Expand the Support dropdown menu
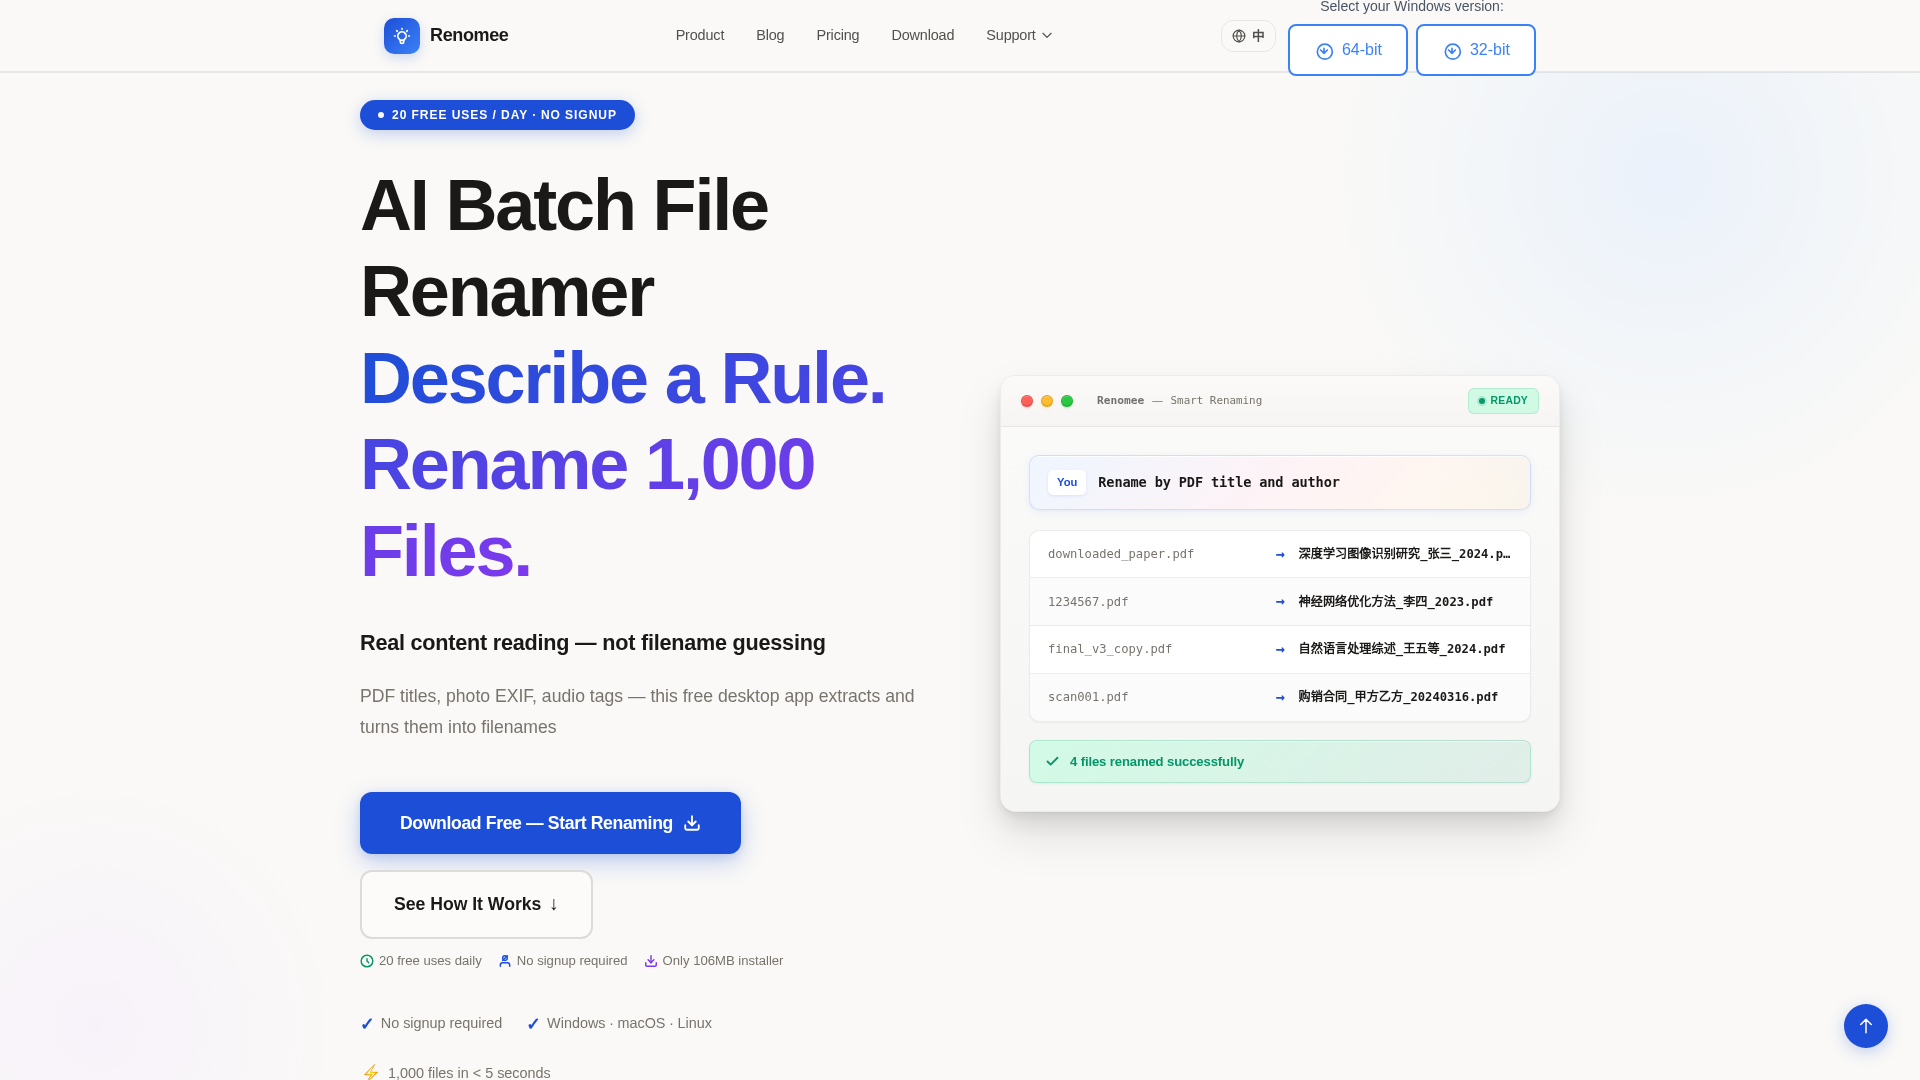The height and width of the screenshot is (1080, 1920). click(x=1019, y=35)
